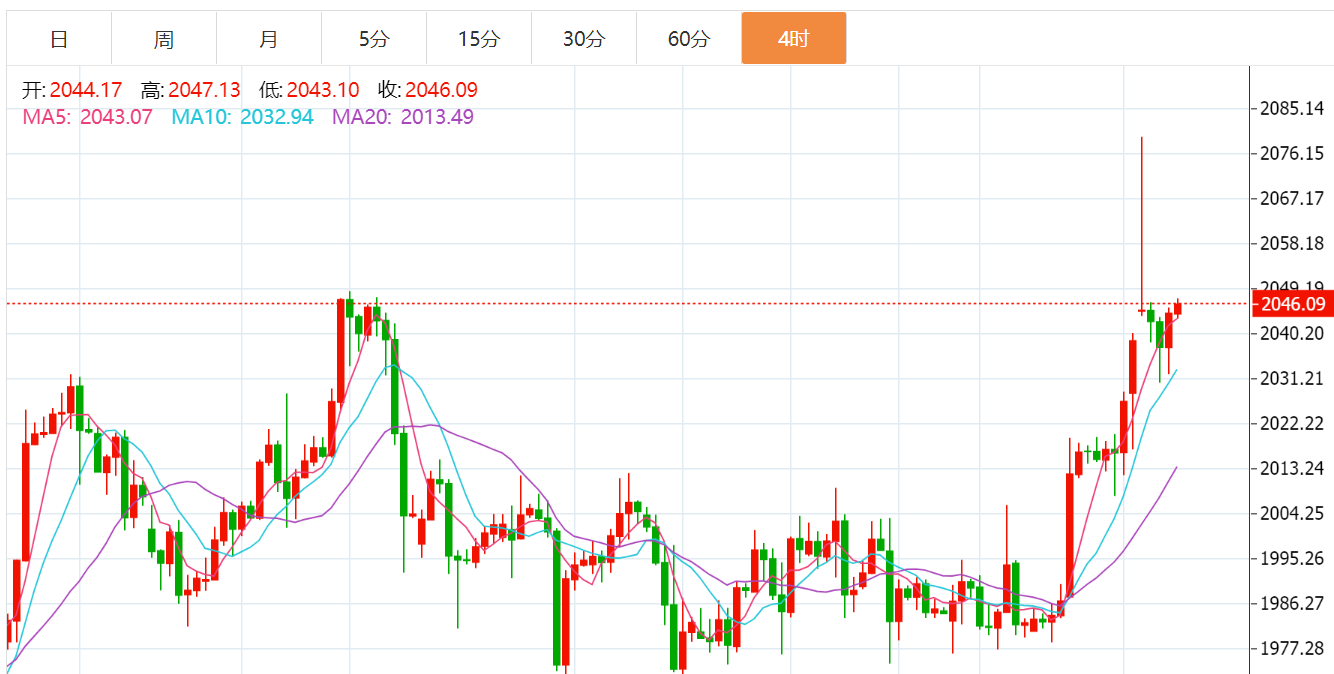The image size is (1334, 674).
Task: Select the 30分 timeframe tab
Action: point(584,39)
